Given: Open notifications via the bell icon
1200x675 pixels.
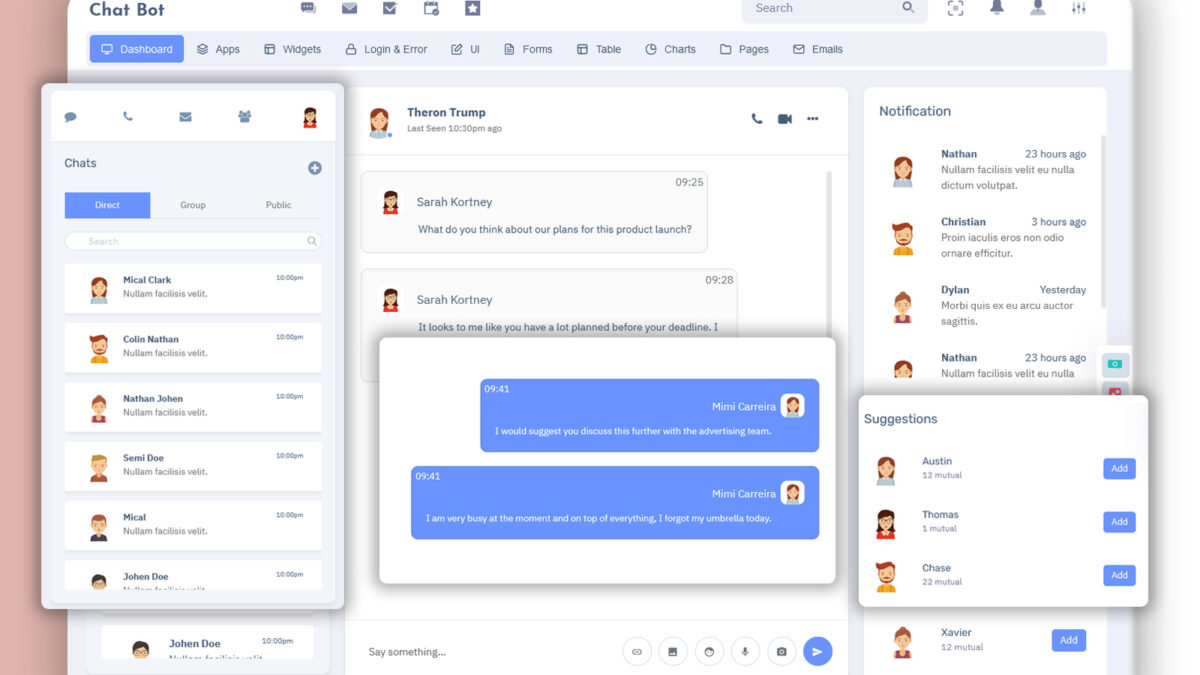Looking at the screenshot, I should 996,9.
